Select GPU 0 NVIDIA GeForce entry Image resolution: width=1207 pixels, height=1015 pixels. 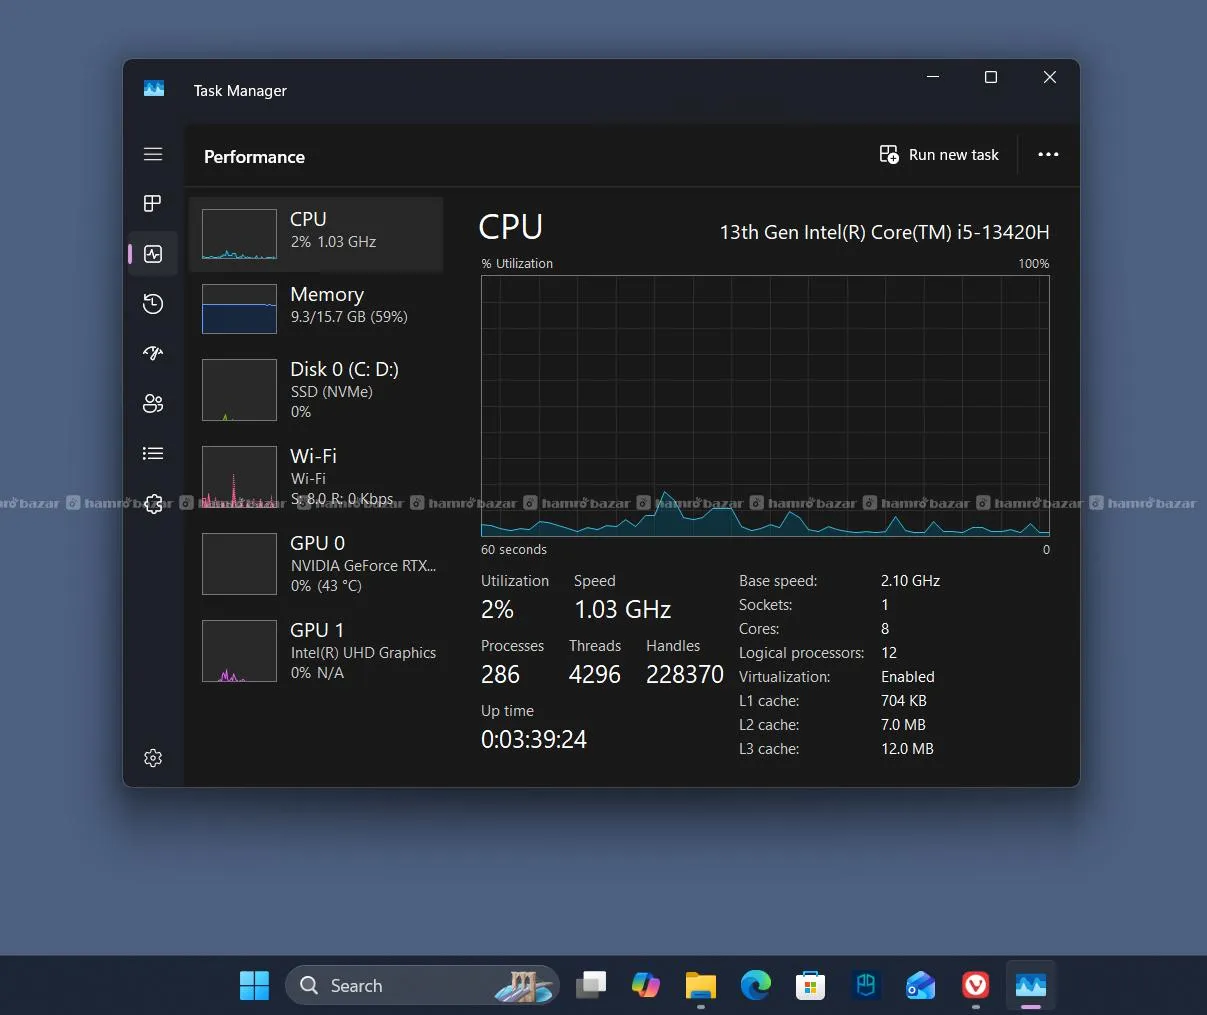coord(316,564)
